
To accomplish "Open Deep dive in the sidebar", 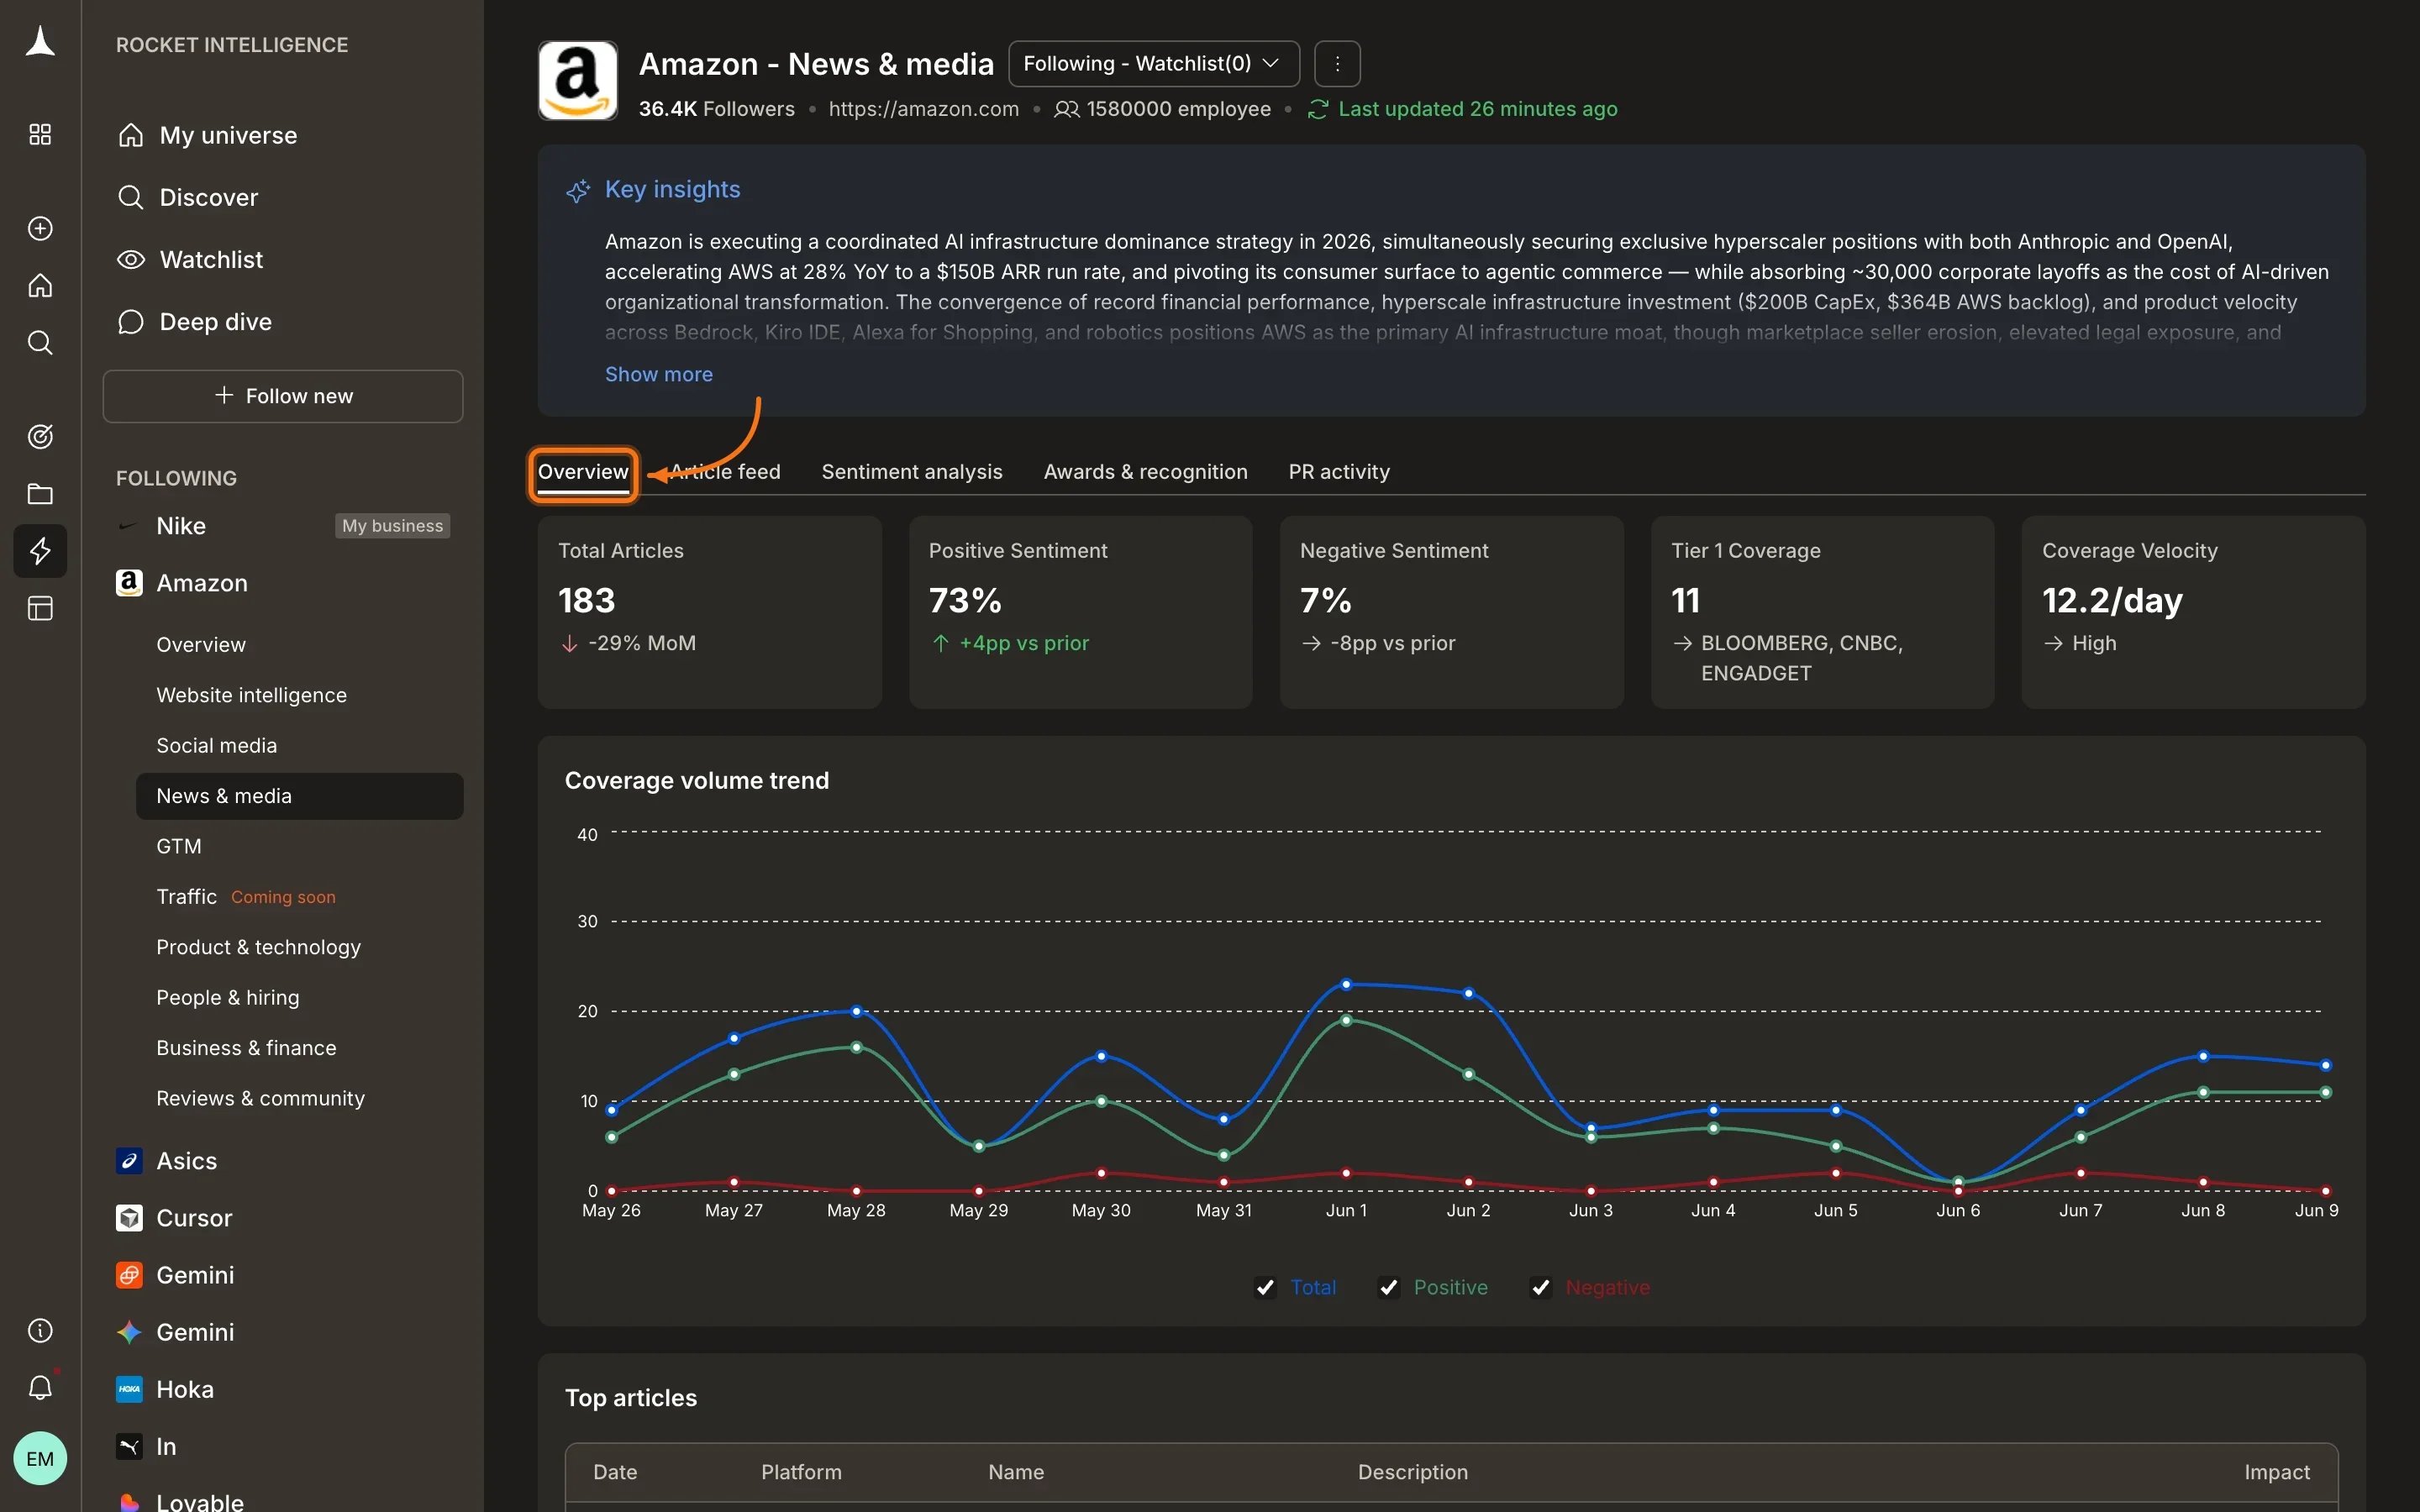I will [x=215, y=321].
